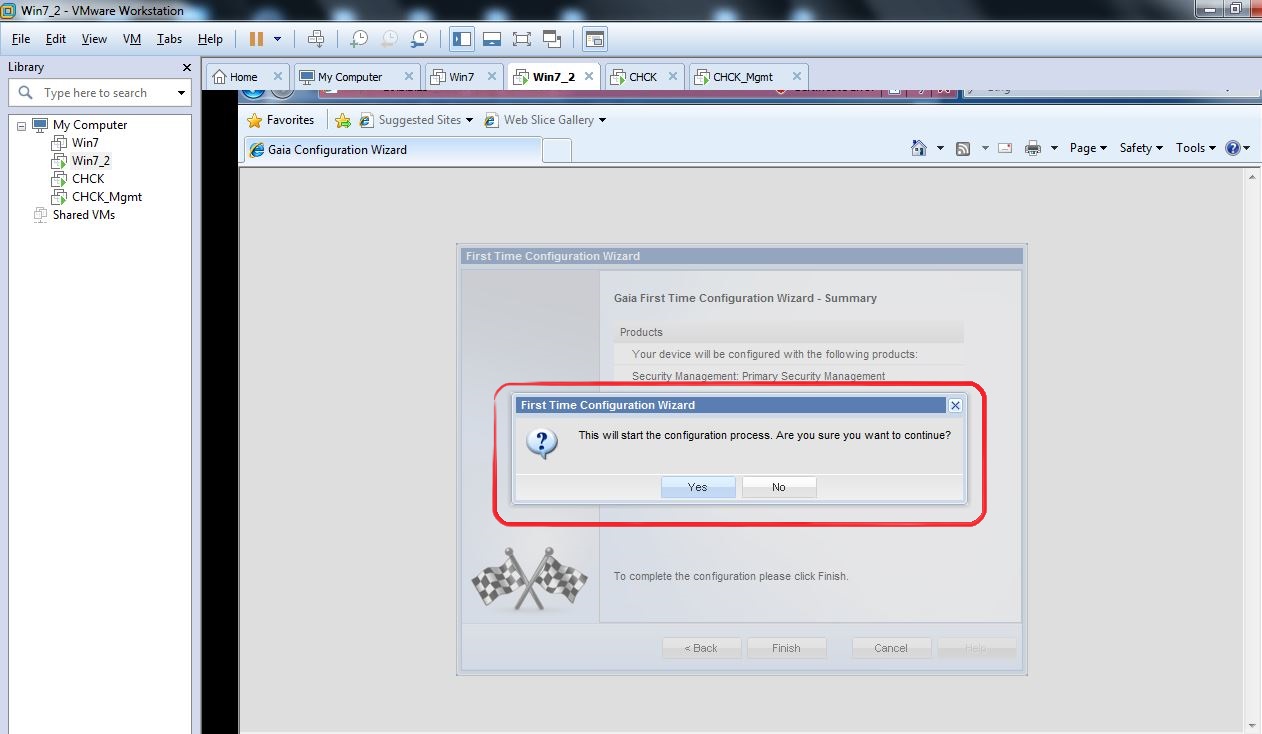
Task: Expand the Home icon dropdown arrow
Action: click(x=940, y=148)
